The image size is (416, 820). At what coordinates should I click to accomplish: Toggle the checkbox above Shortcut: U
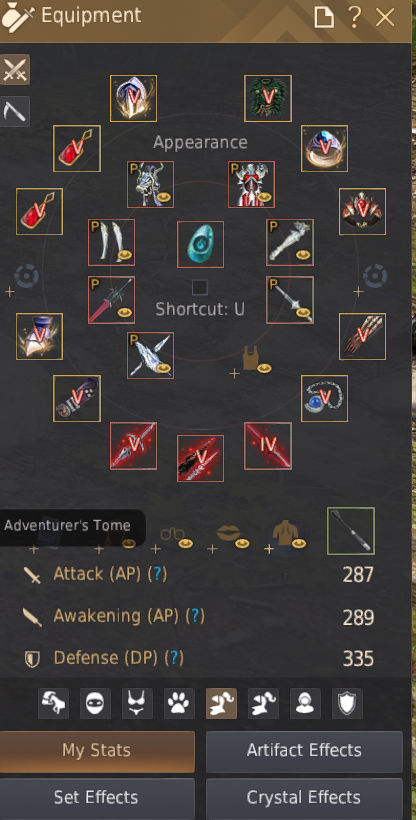(199, 287)
